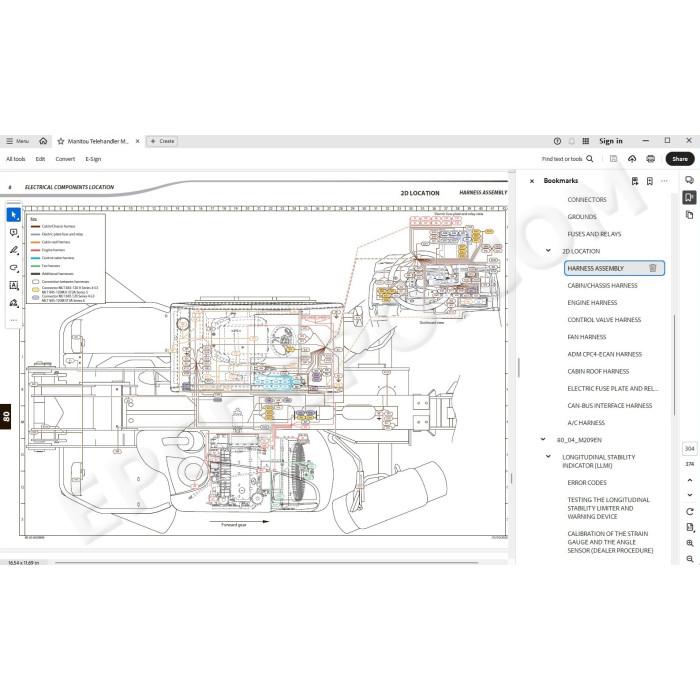Open the E-Sign menu
This screenshot has height=700, width=700.
coord(93,159)
